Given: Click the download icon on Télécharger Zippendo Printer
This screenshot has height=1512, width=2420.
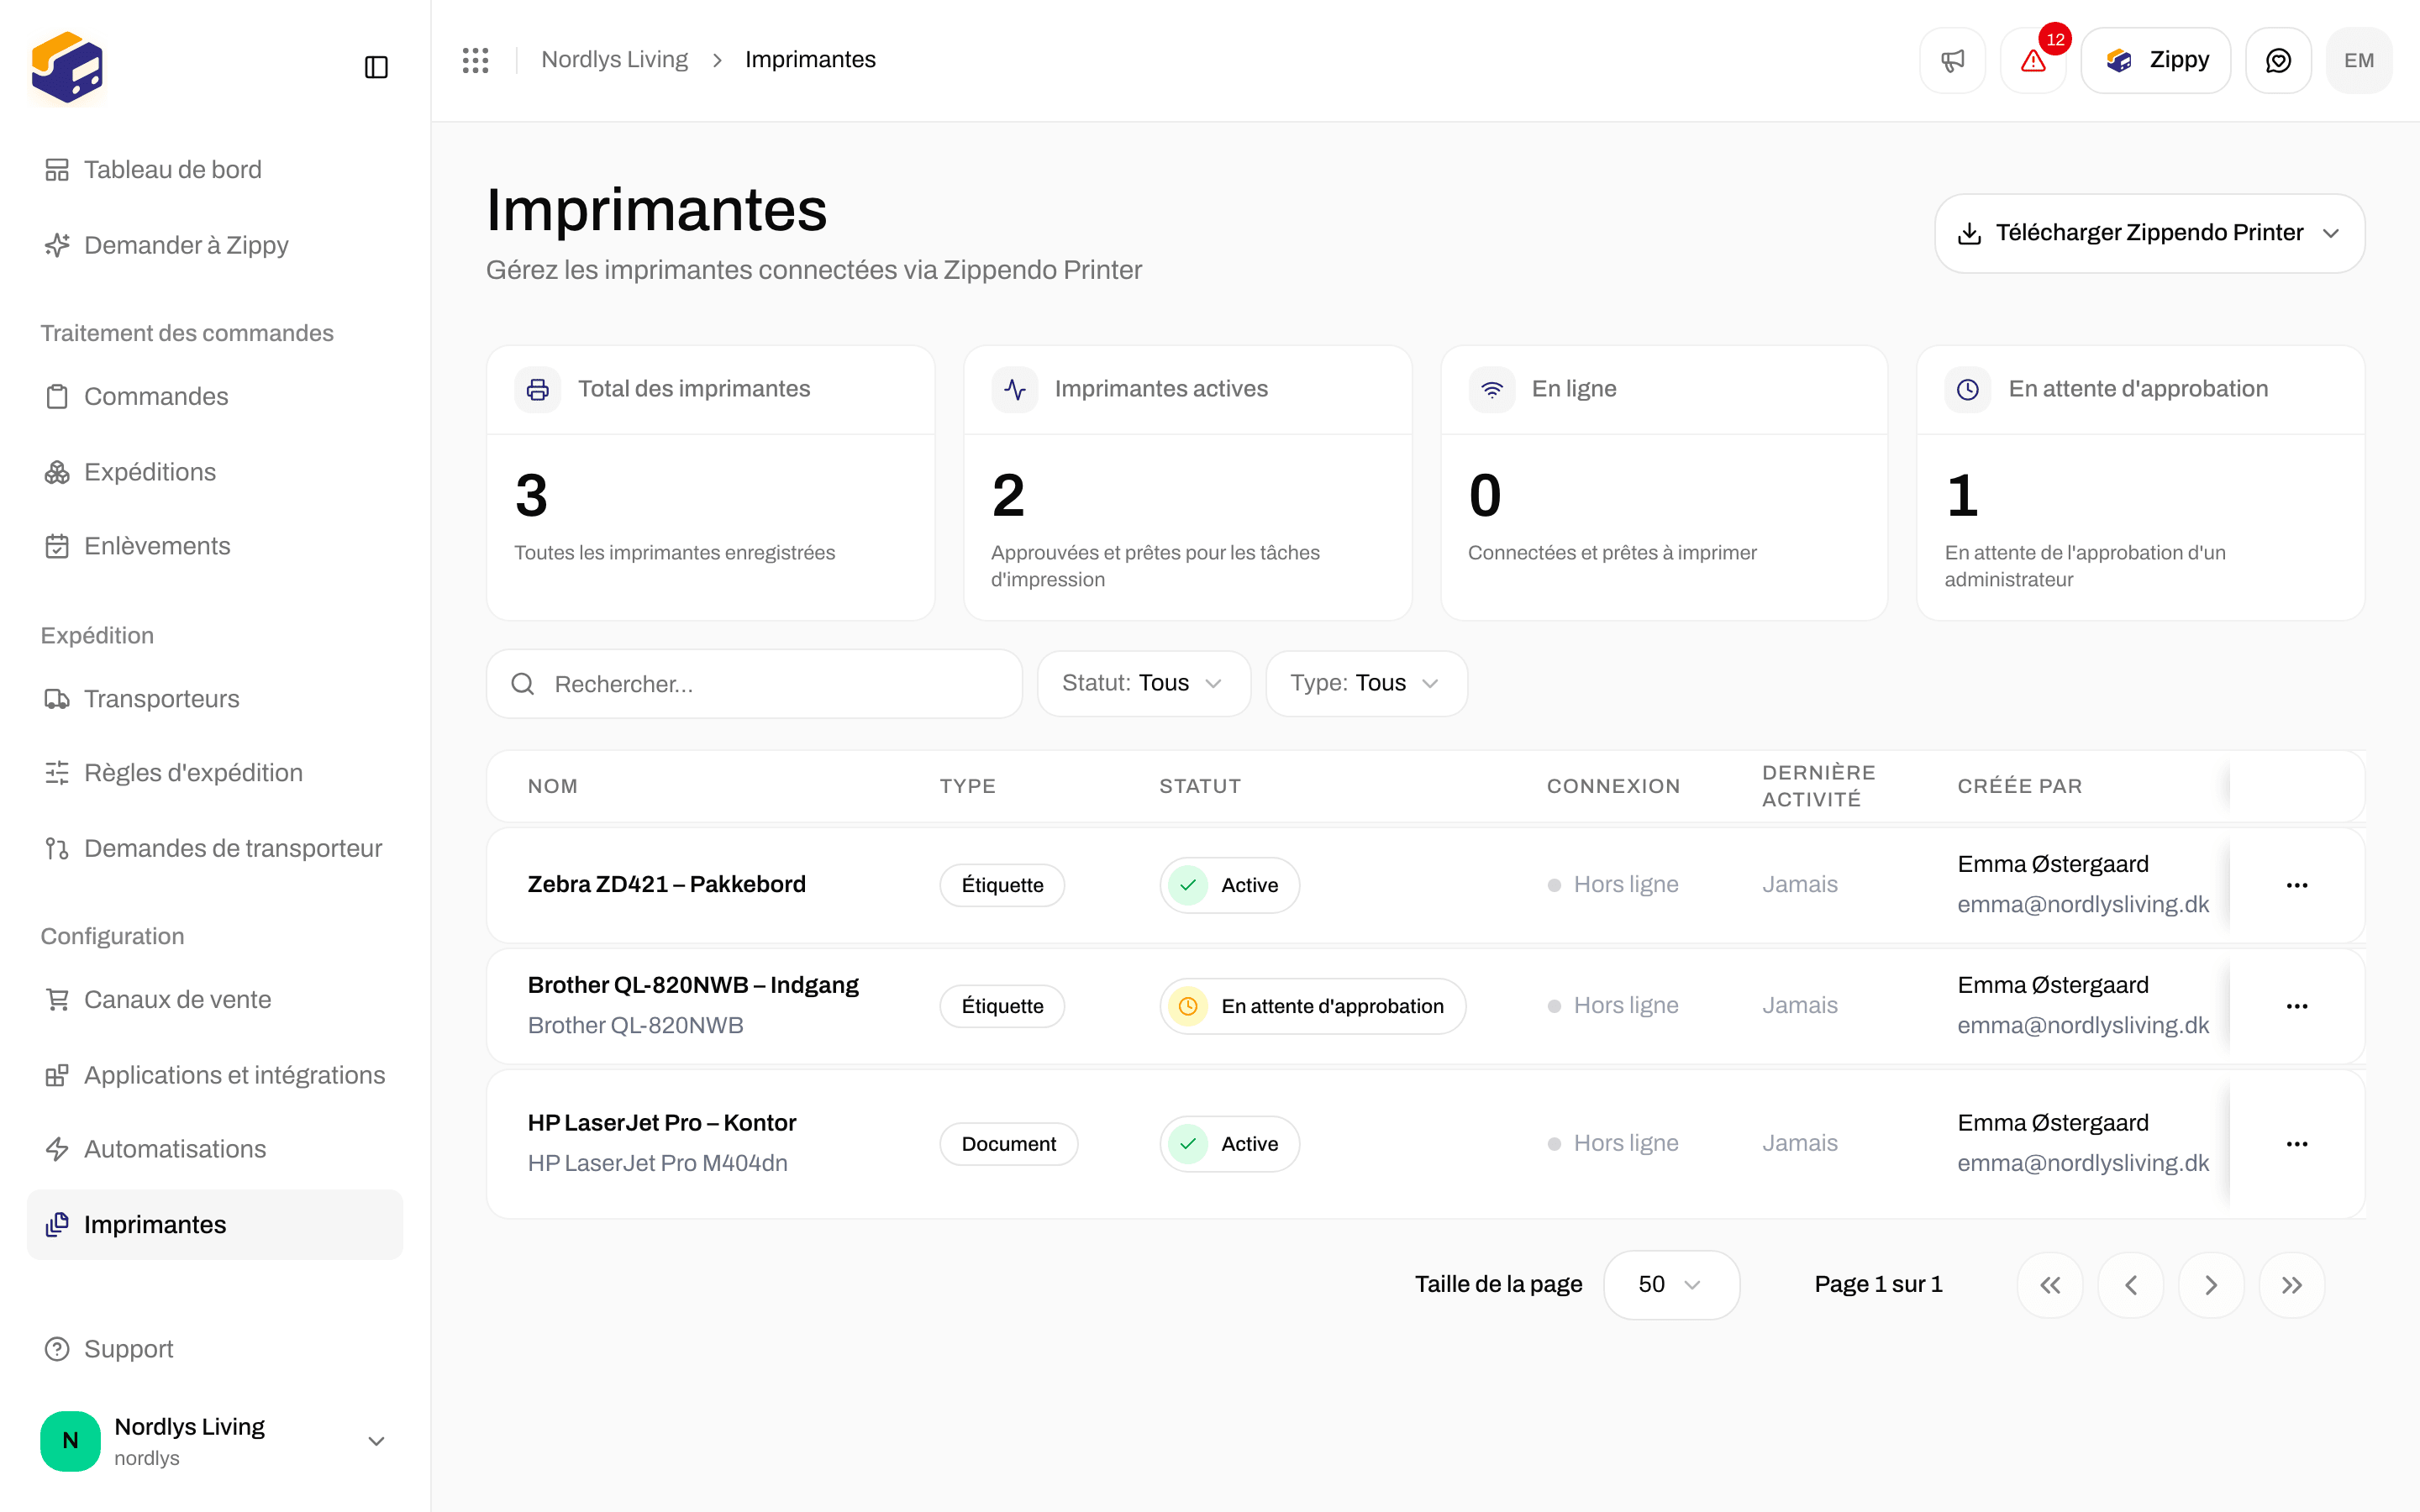Looking at the screenshot, I should 1969,233.
